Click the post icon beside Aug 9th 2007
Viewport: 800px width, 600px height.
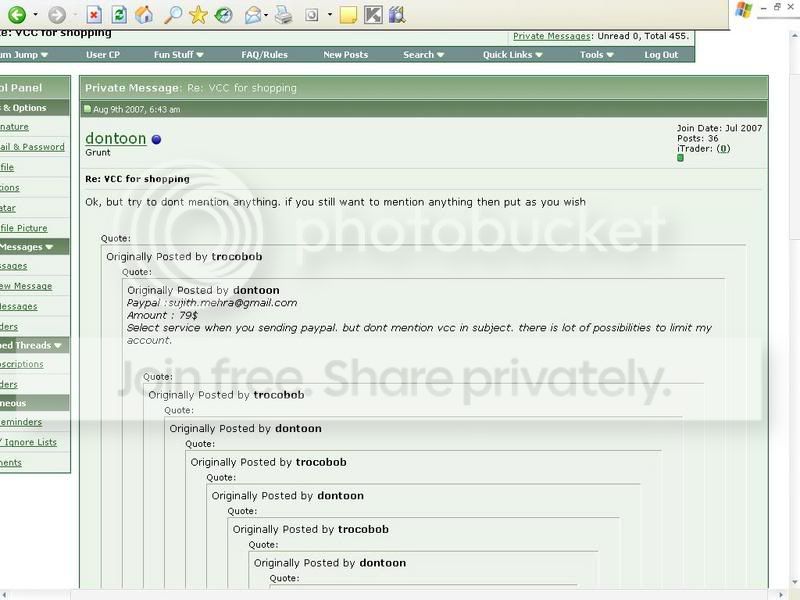(x=87, y=109)
